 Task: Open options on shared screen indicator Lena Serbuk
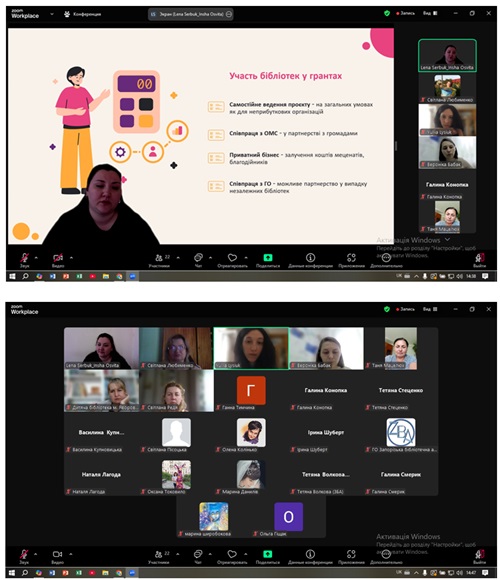(229, 14)
